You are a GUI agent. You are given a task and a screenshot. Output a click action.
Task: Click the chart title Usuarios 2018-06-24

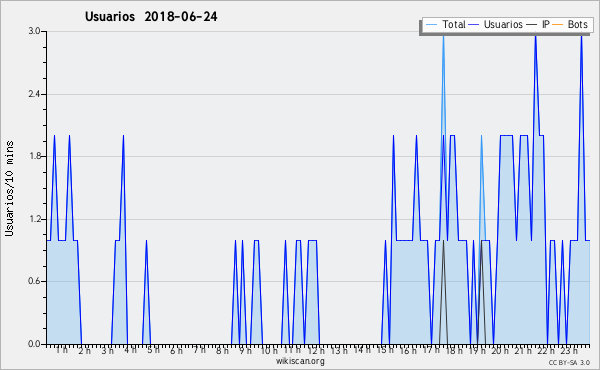click(x=151, y=16)
